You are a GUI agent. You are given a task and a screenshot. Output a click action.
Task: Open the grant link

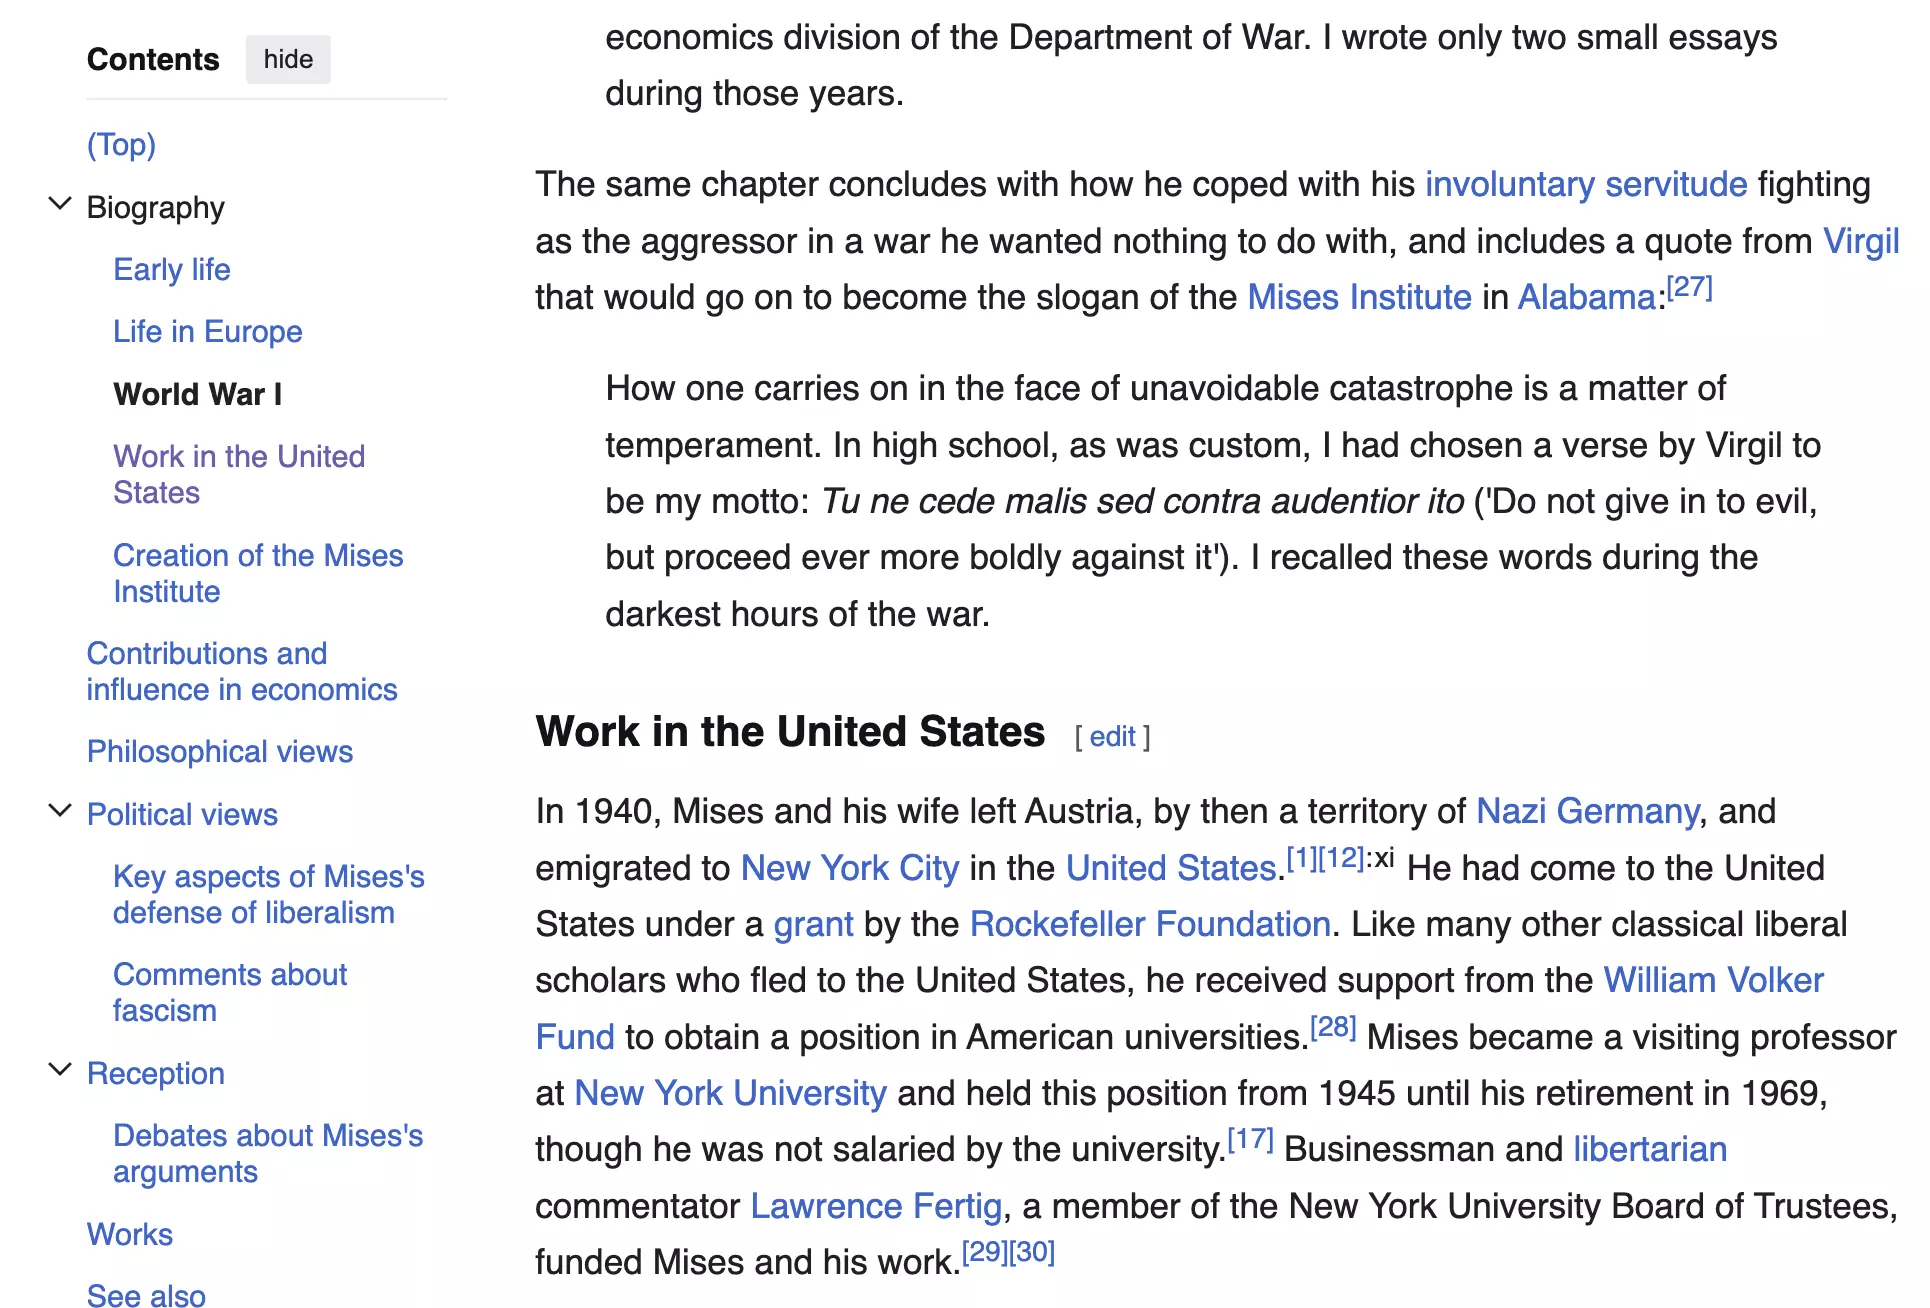tap(814, 925)
